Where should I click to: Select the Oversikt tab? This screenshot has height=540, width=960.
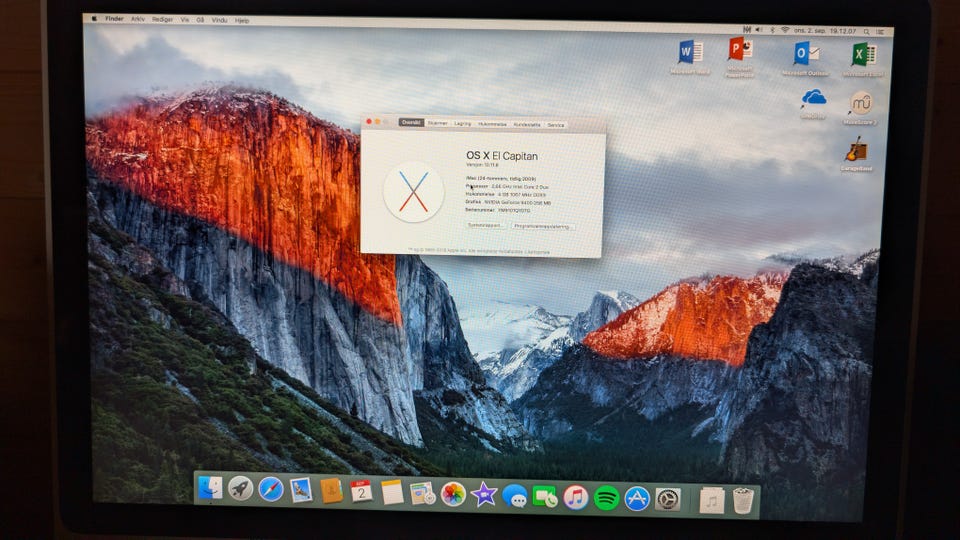pos(411,122)
